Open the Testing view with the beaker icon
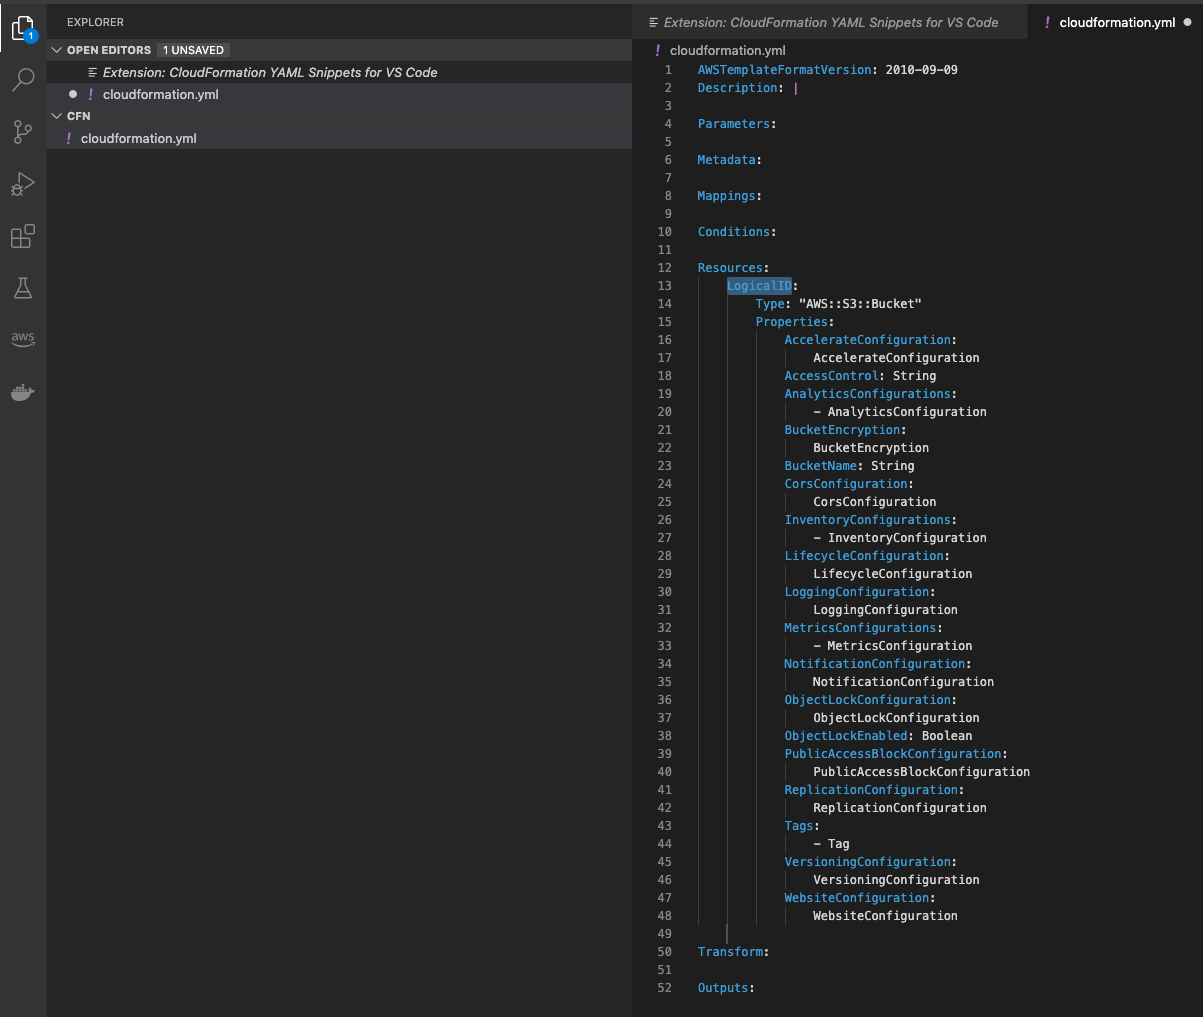 click(22, 288)
